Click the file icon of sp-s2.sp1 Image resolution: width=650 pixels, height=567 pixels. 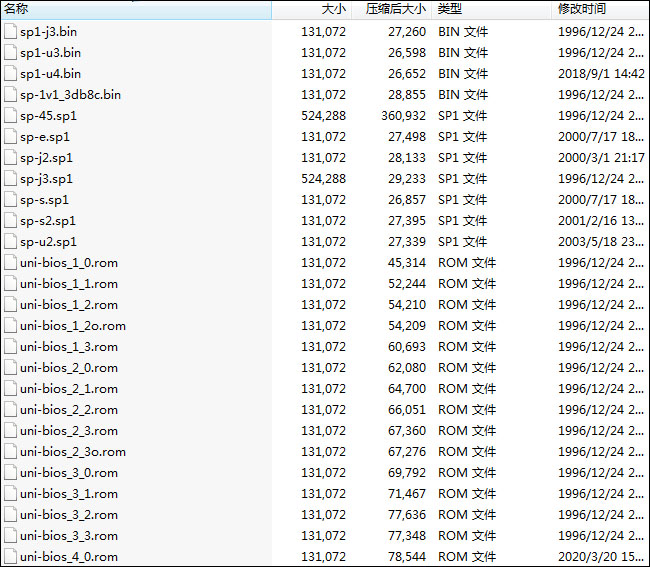coord(10,221)
